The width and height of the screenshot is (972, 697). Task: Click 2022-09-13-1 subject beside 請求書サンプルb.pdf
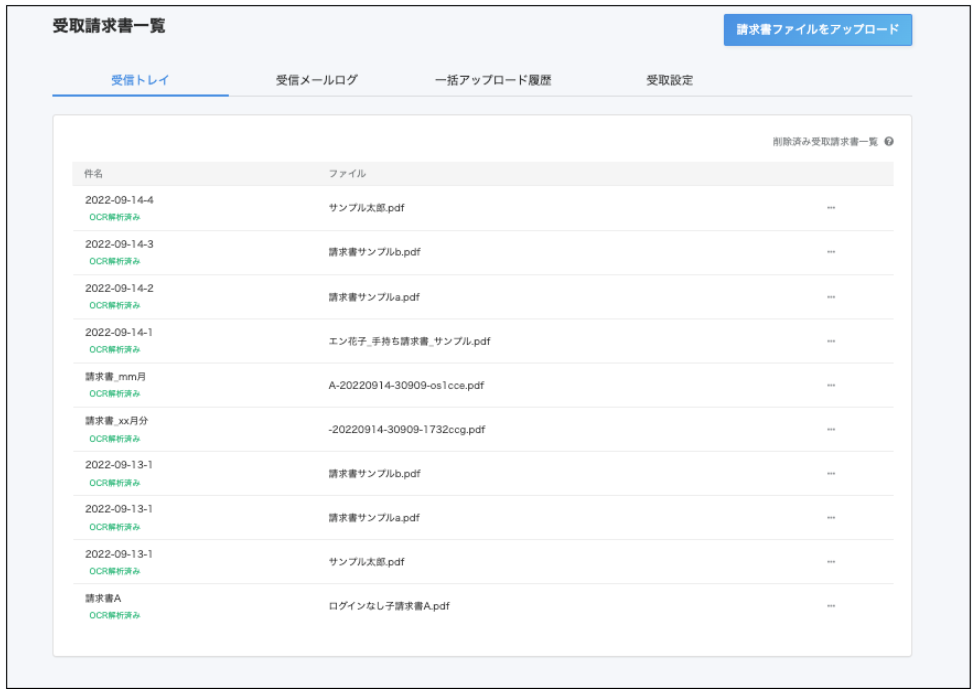tap(118, 464)
